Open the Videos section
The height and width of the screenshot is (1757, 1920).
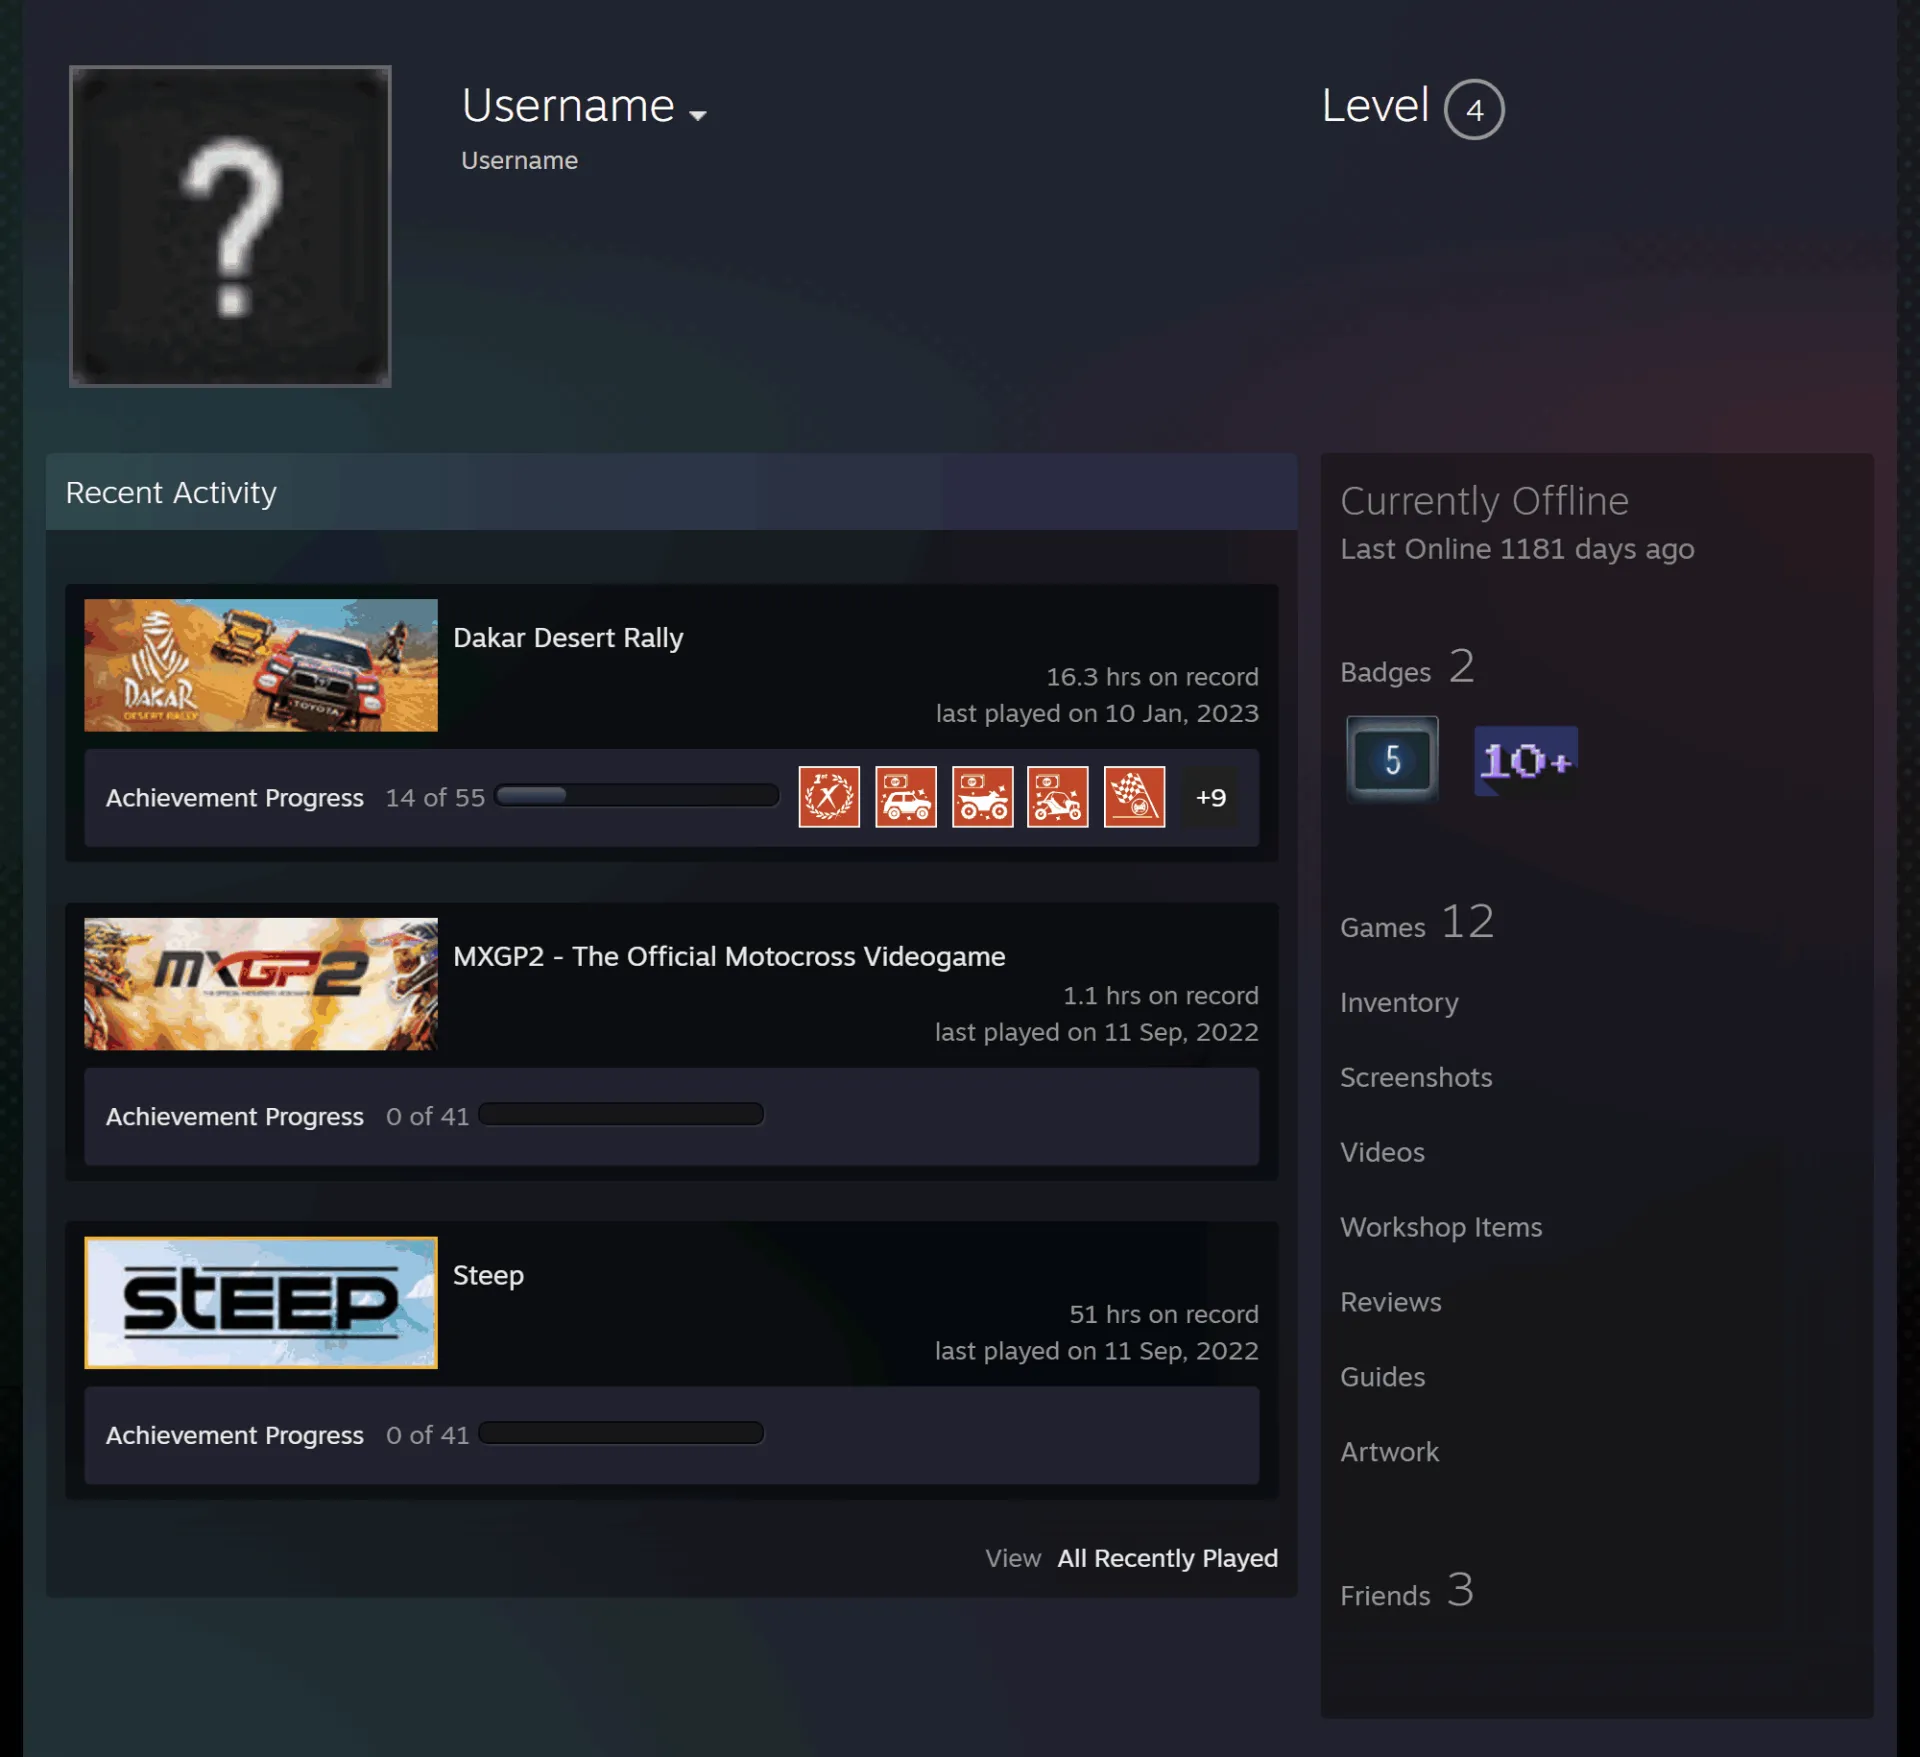[1382, 1152]
